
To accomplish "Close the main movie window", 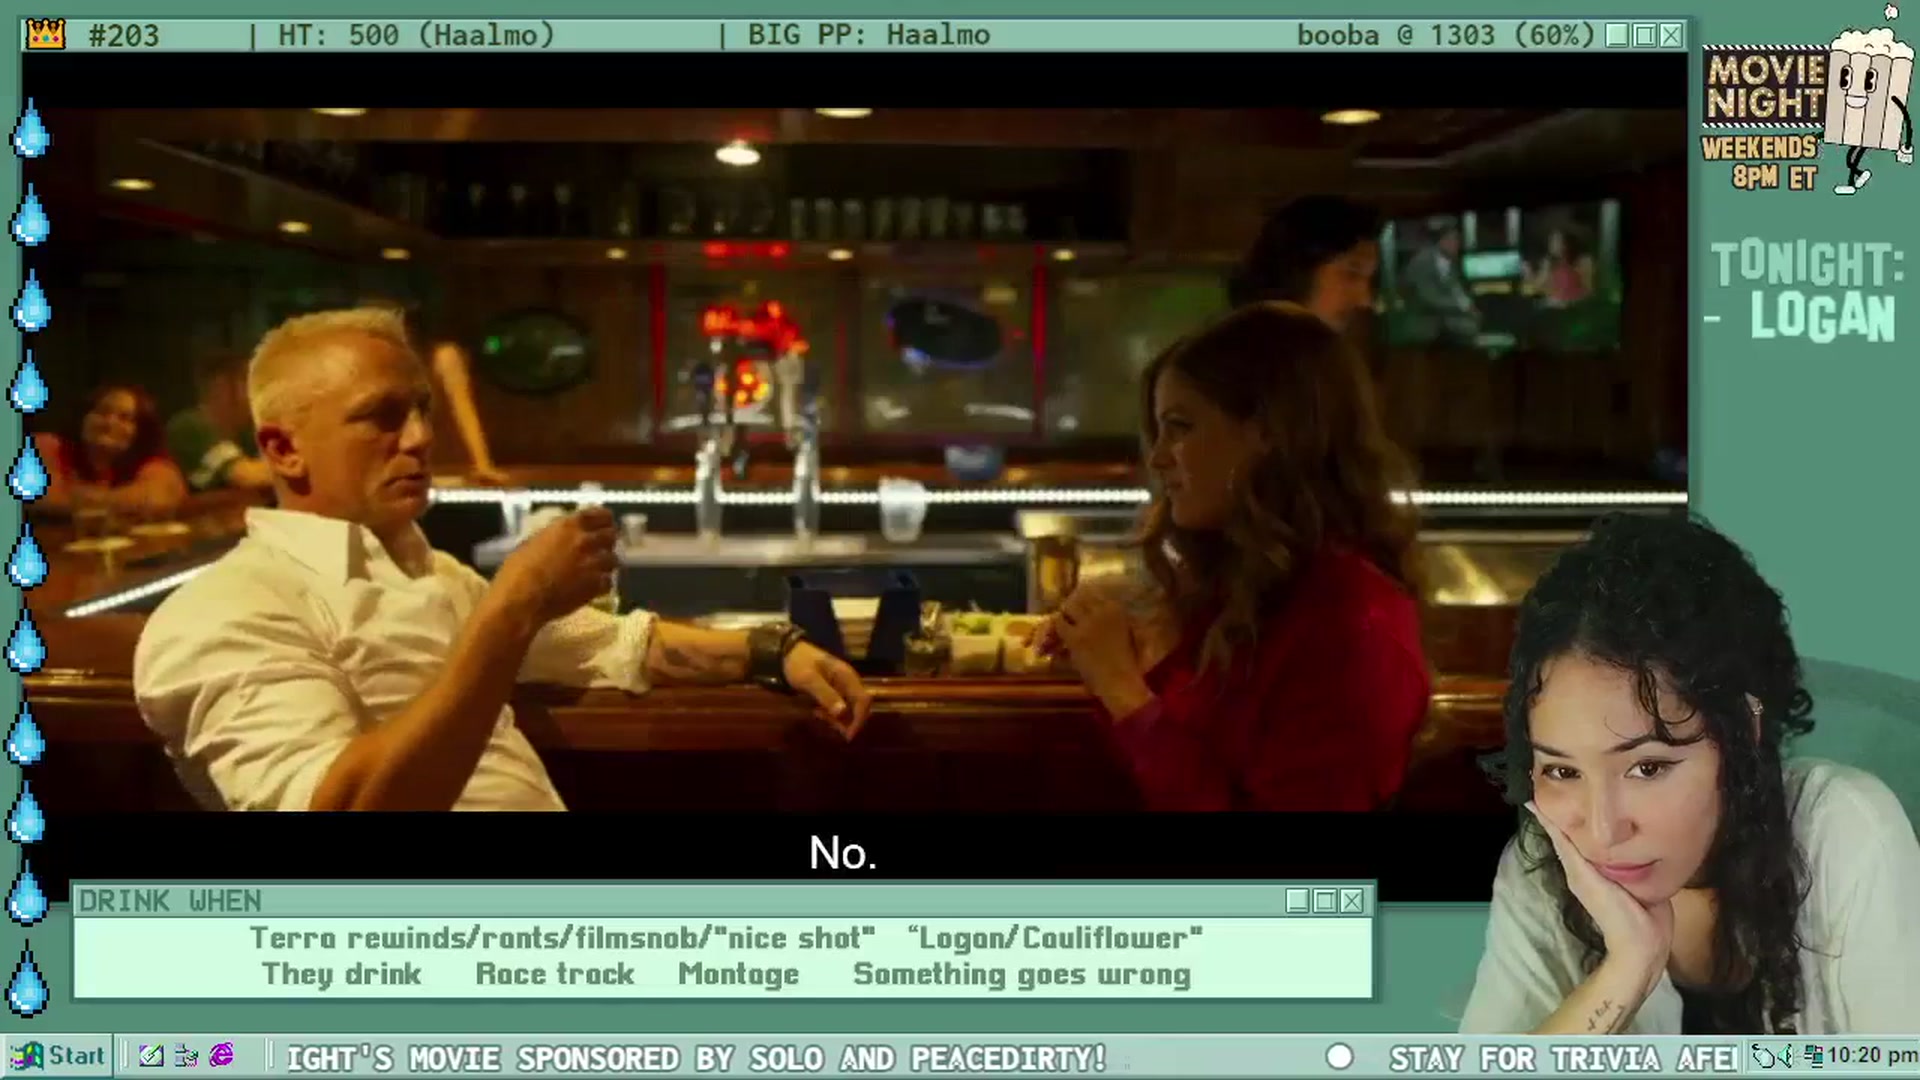I will (1671, 35).
